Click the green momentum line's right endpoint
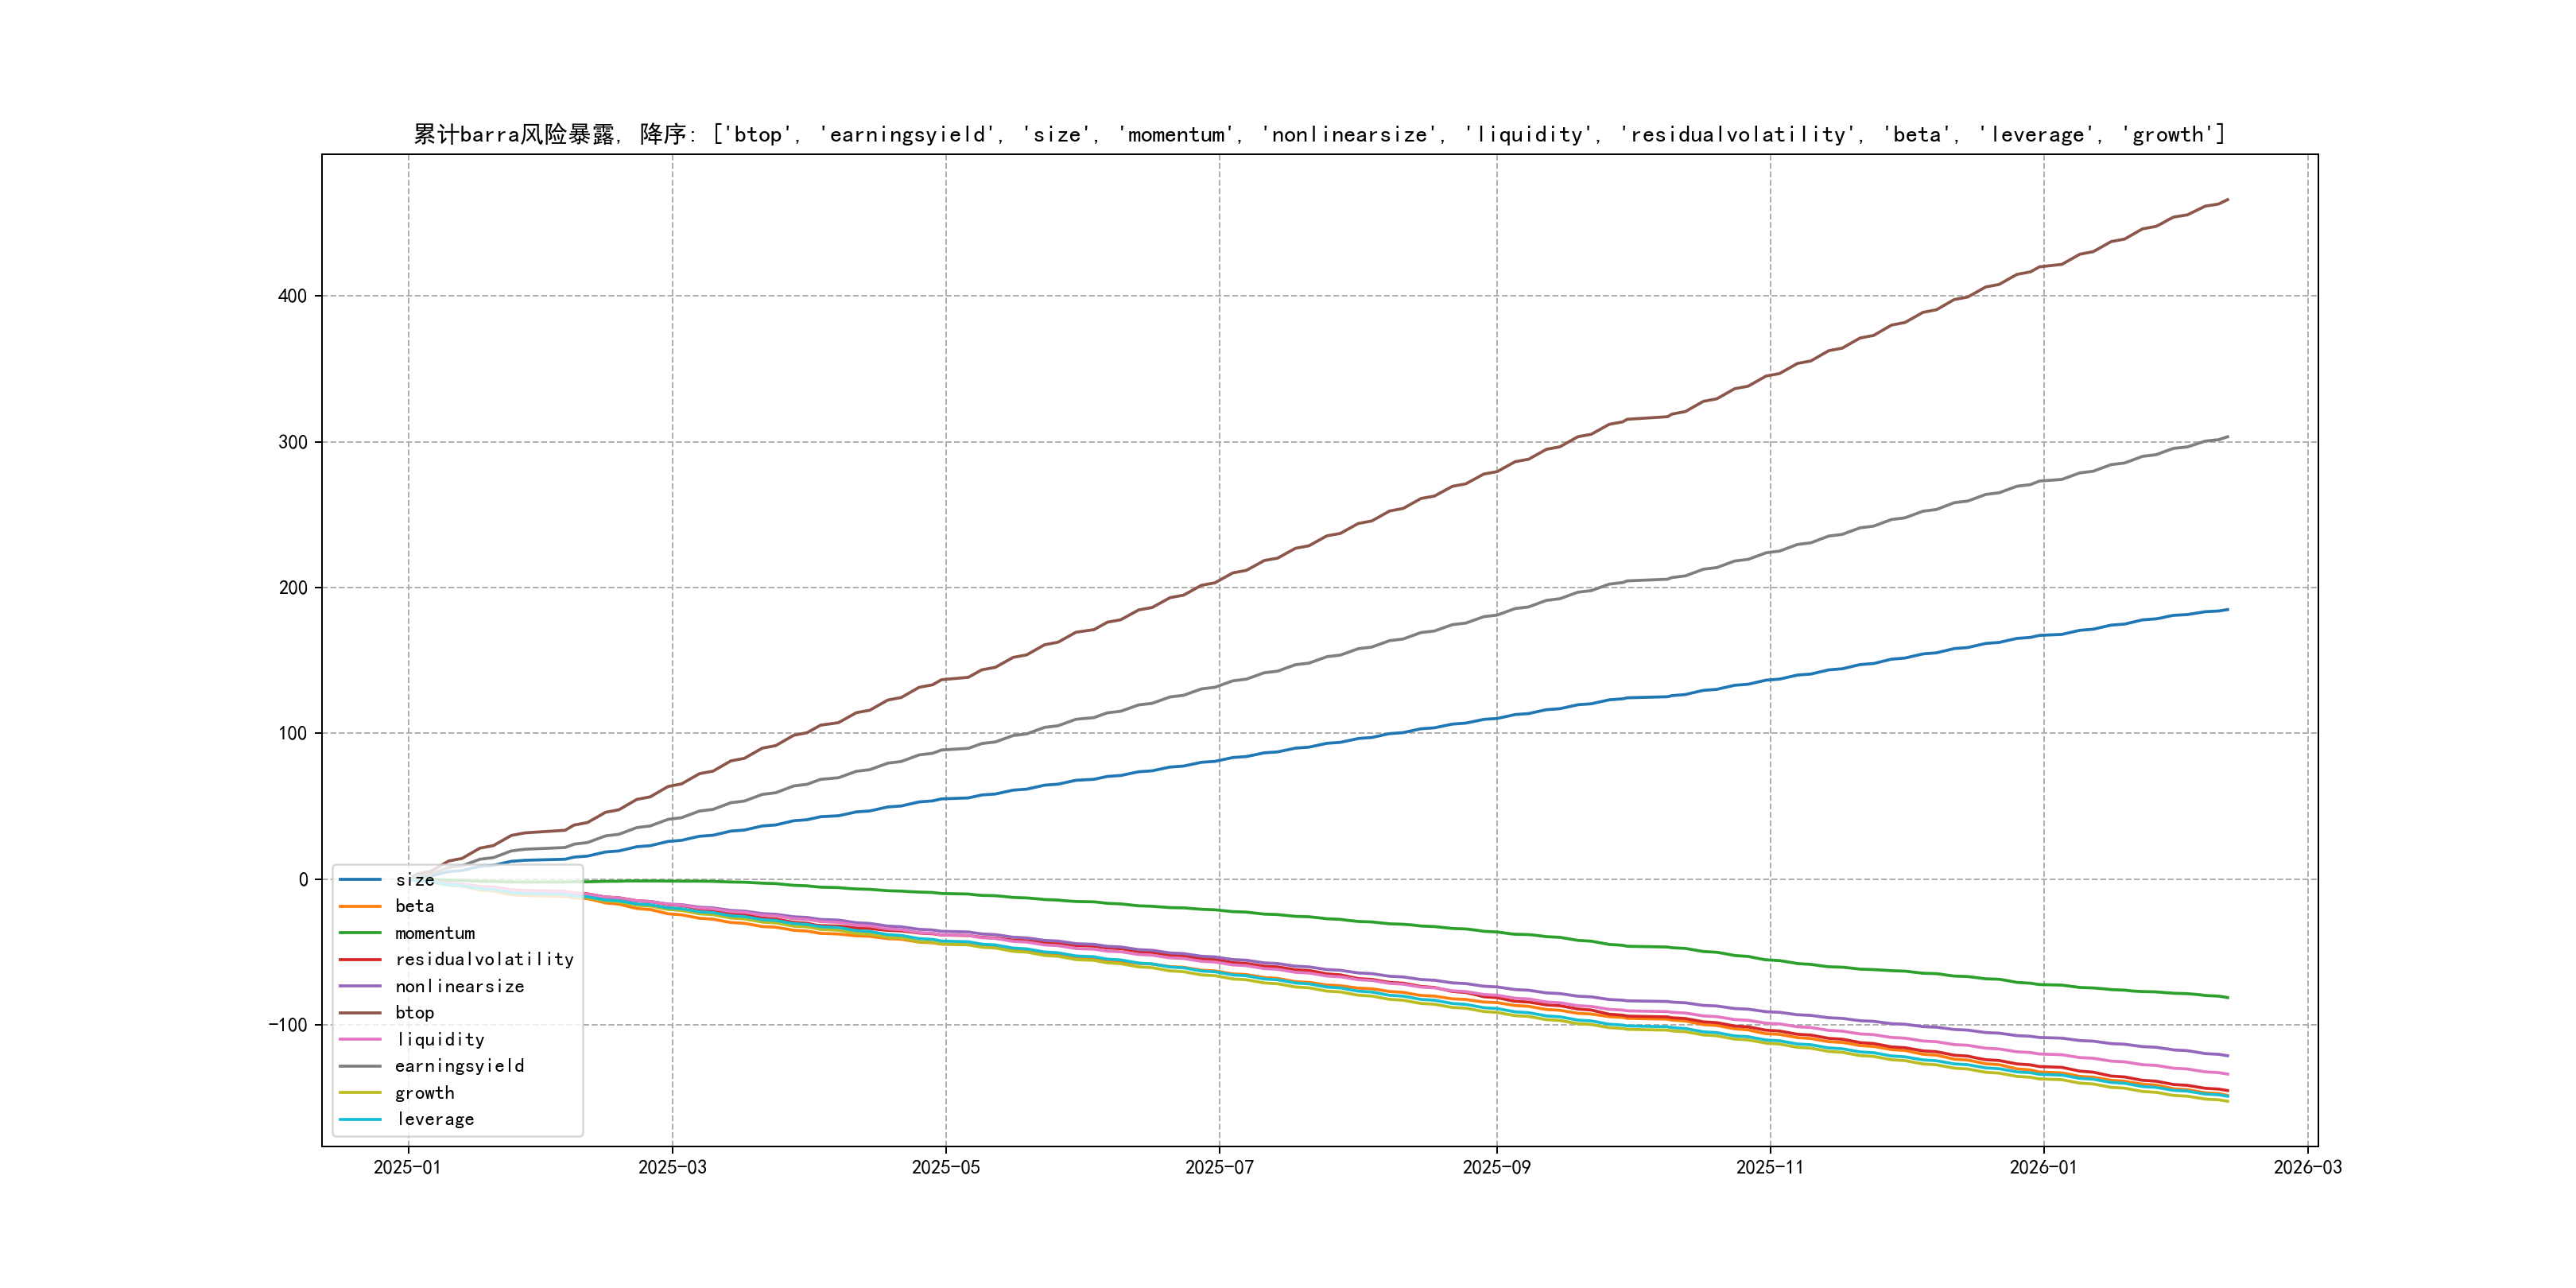2576x1288 pixels. pyautogui.click(x=2227, y=997)
